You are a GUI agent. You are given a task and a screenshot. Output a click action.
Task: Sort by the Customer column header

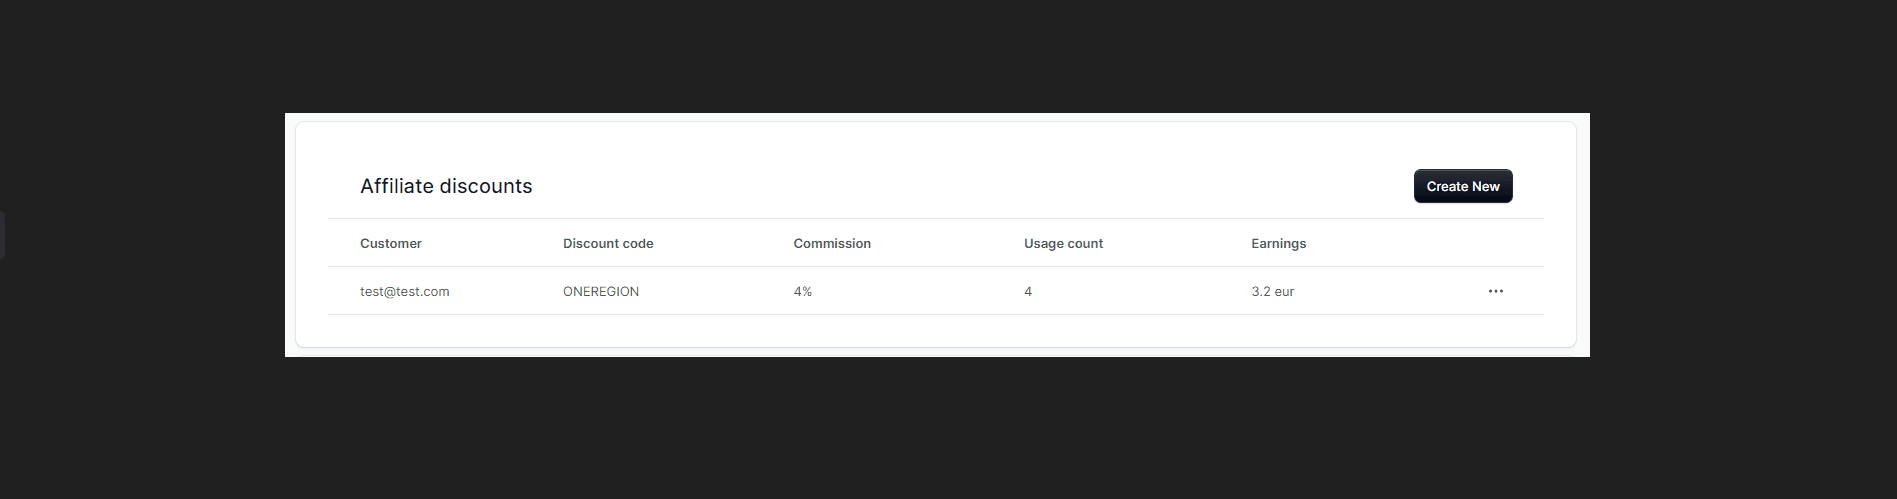[390, 243]
